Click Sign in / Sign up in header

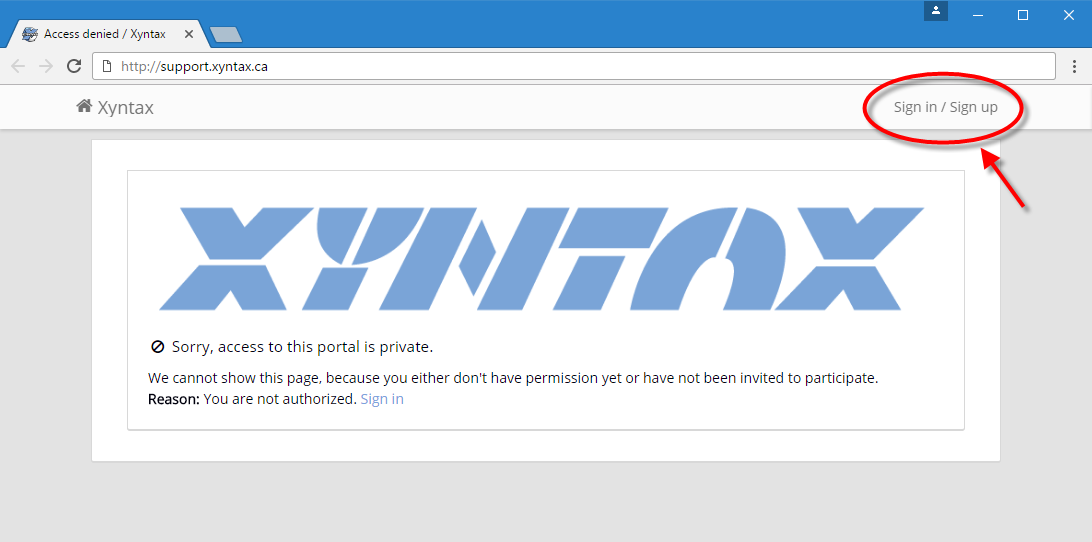[x=946, y=107]
